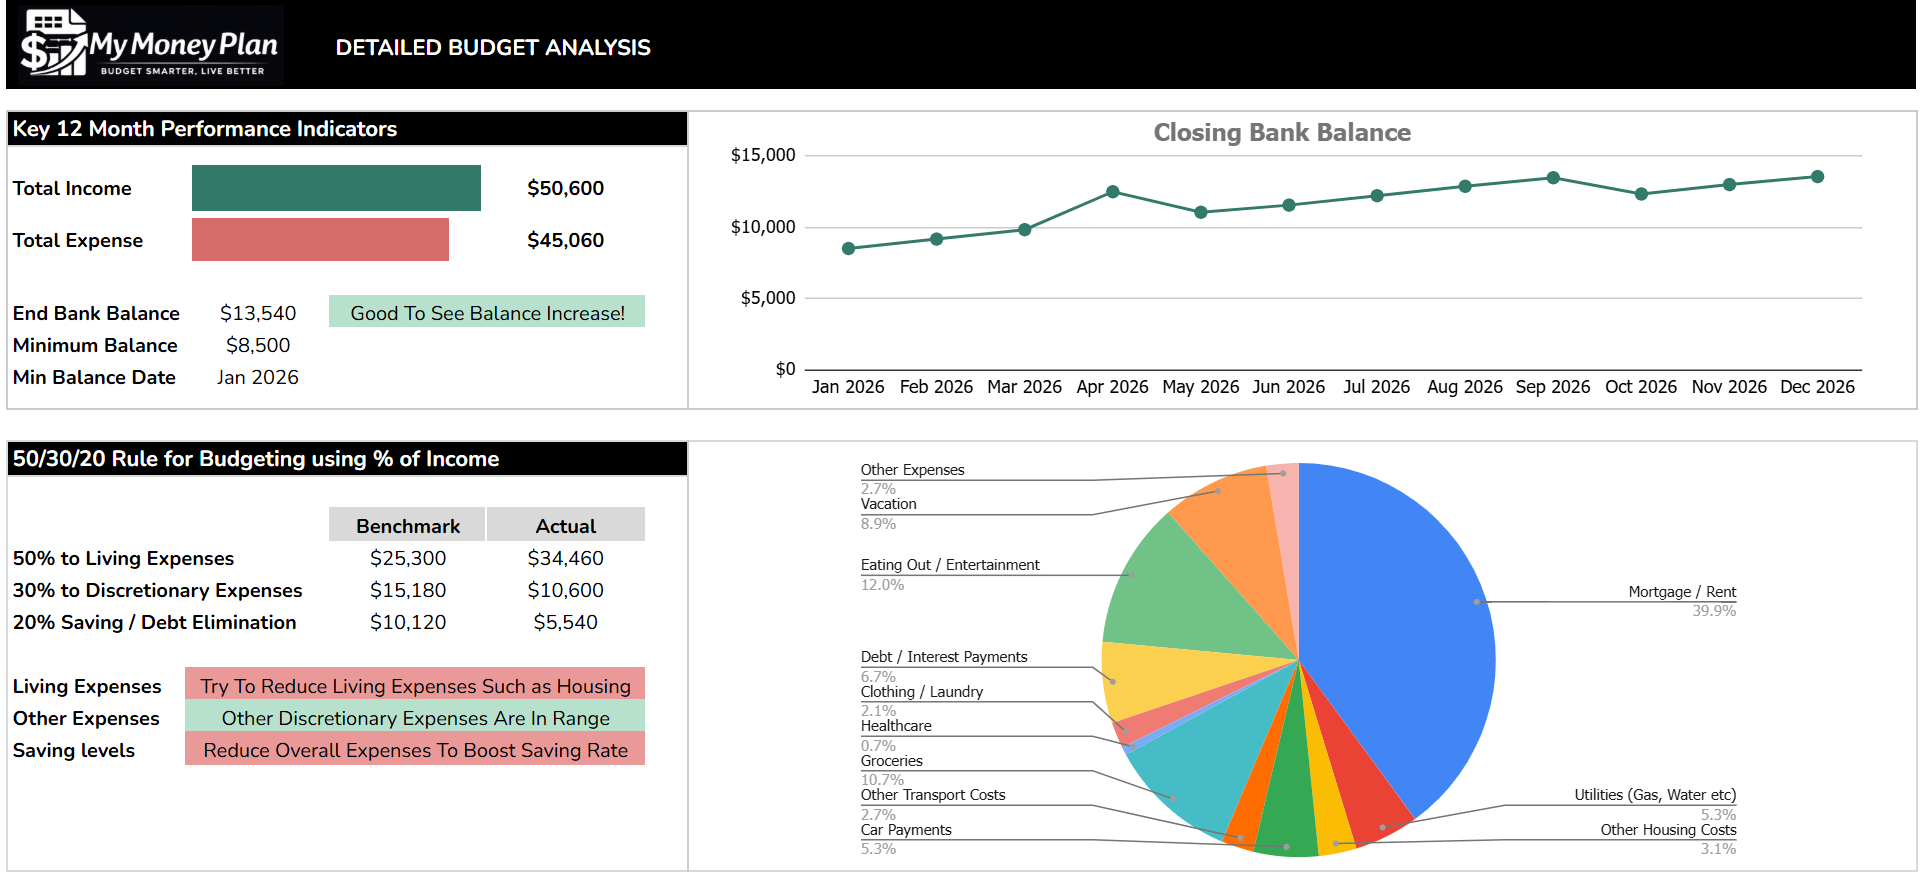Click the "Nov 2026" x-axis label

(x=1729, y=387)
